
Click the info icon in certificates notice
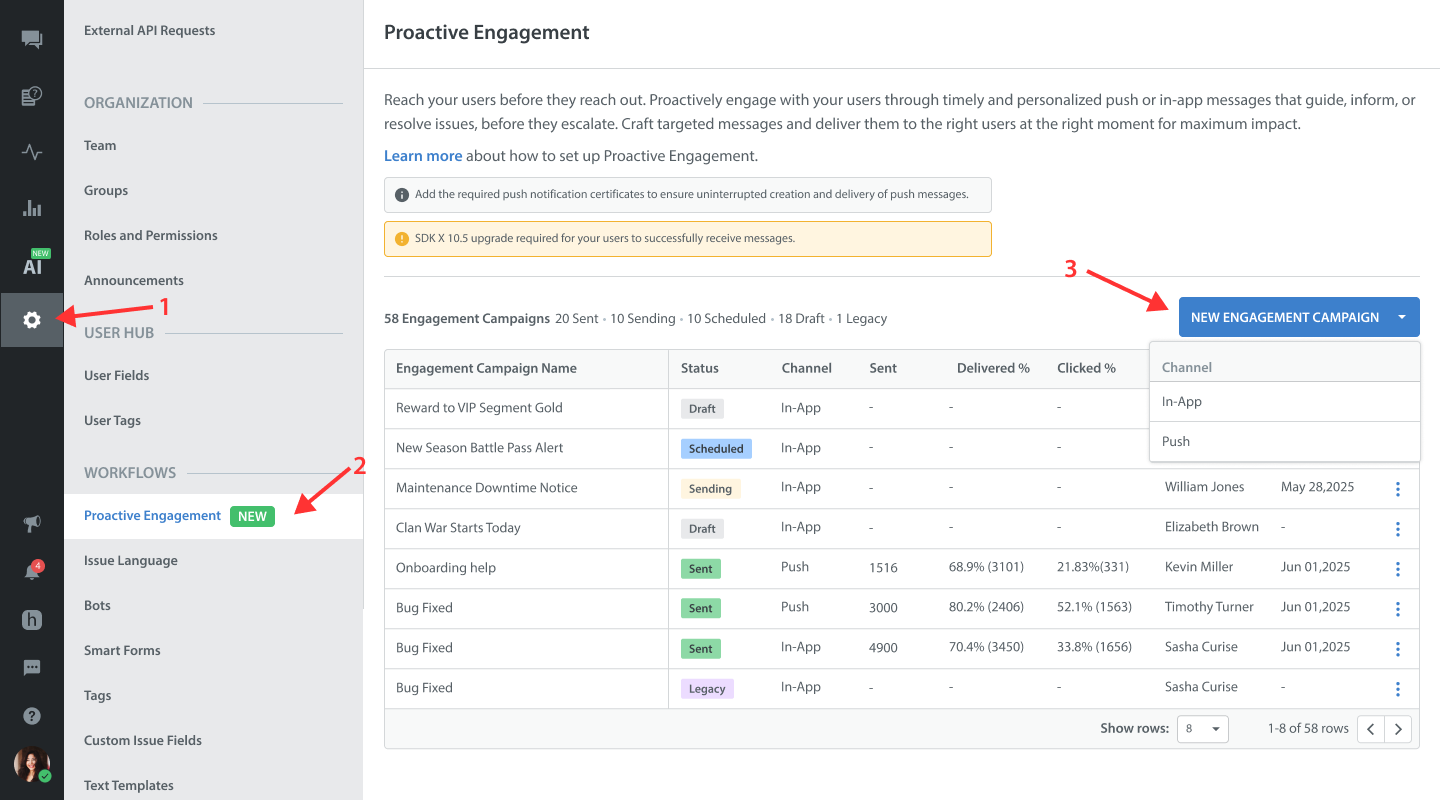tap(402, 195)
